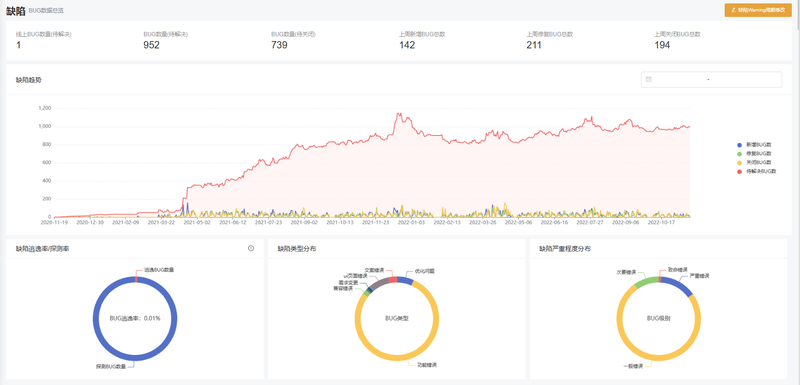Click the 194 last week closed BUG total
Screen dimensions: 800x385
click(662, 45)
